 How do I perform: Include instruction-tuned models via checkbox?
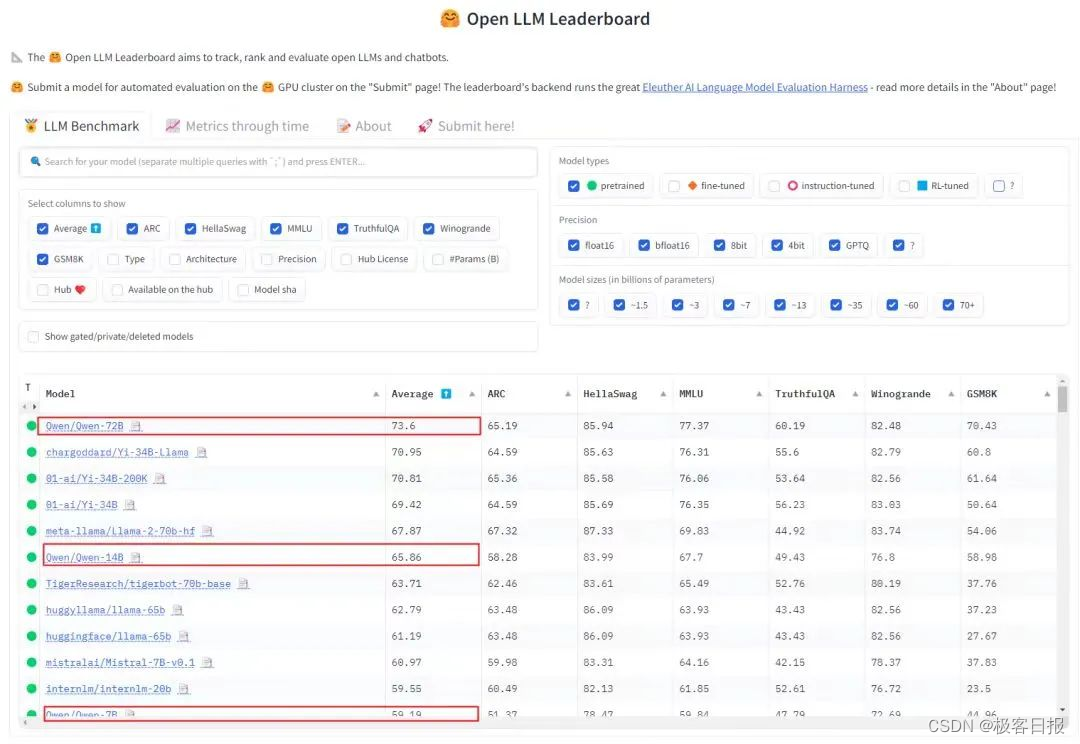pos(774,186)
